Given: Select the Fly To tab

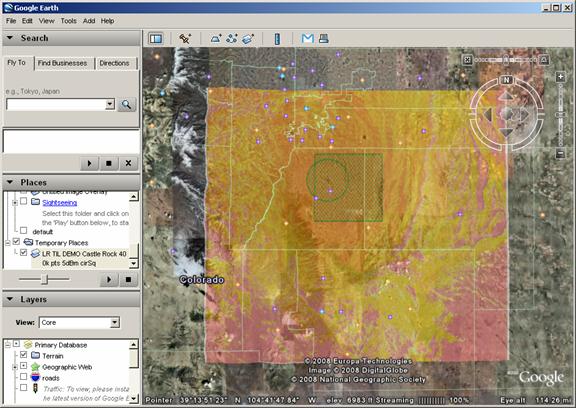Looking at the screenshot, I should (x=17, y=63).
